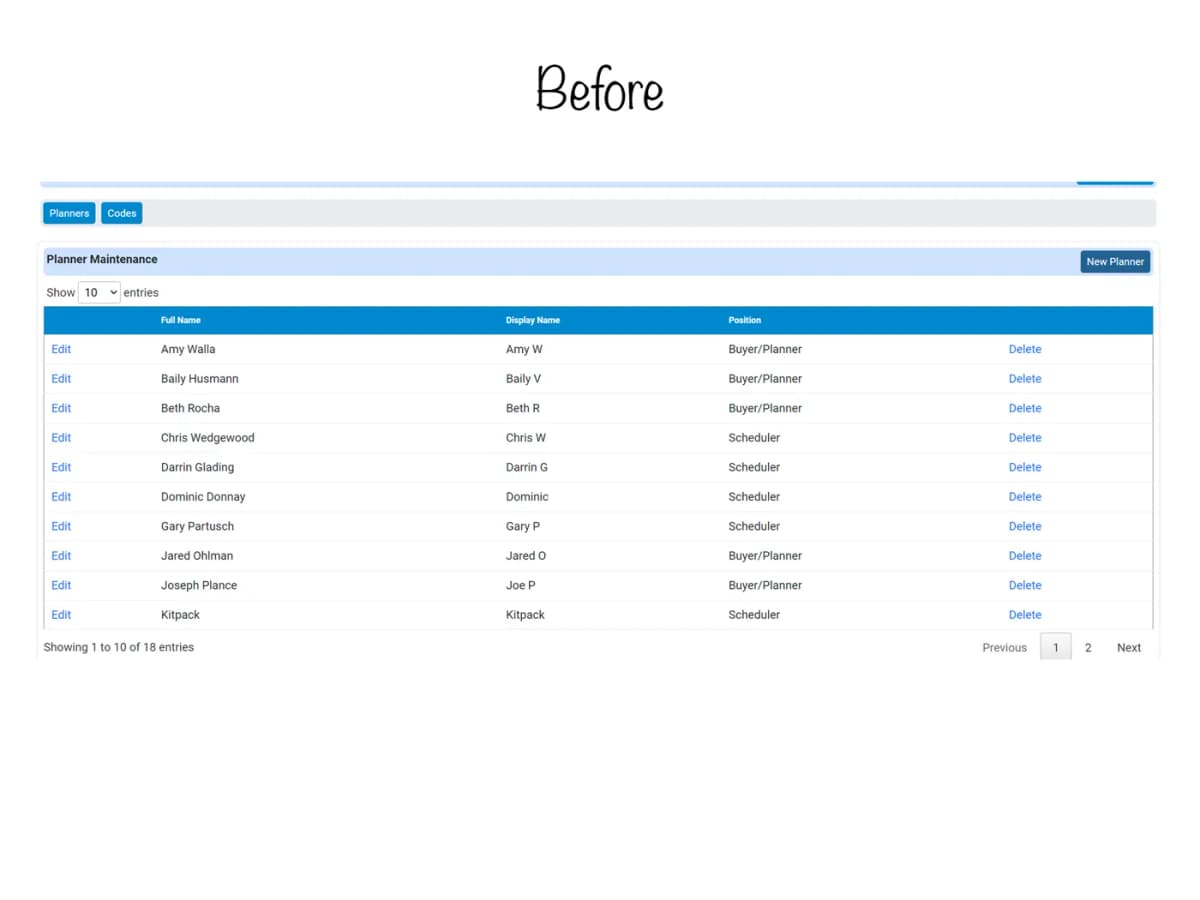1200x900 pixels.
Task: Delete the Gary Partusch scheduler
Action: 1025,526
